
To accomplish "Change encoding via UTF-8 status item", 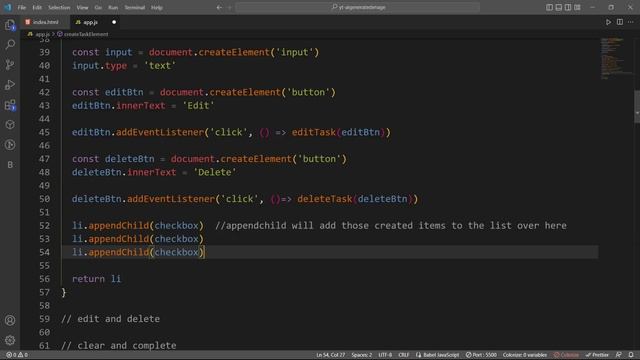I will coord(385,355).
